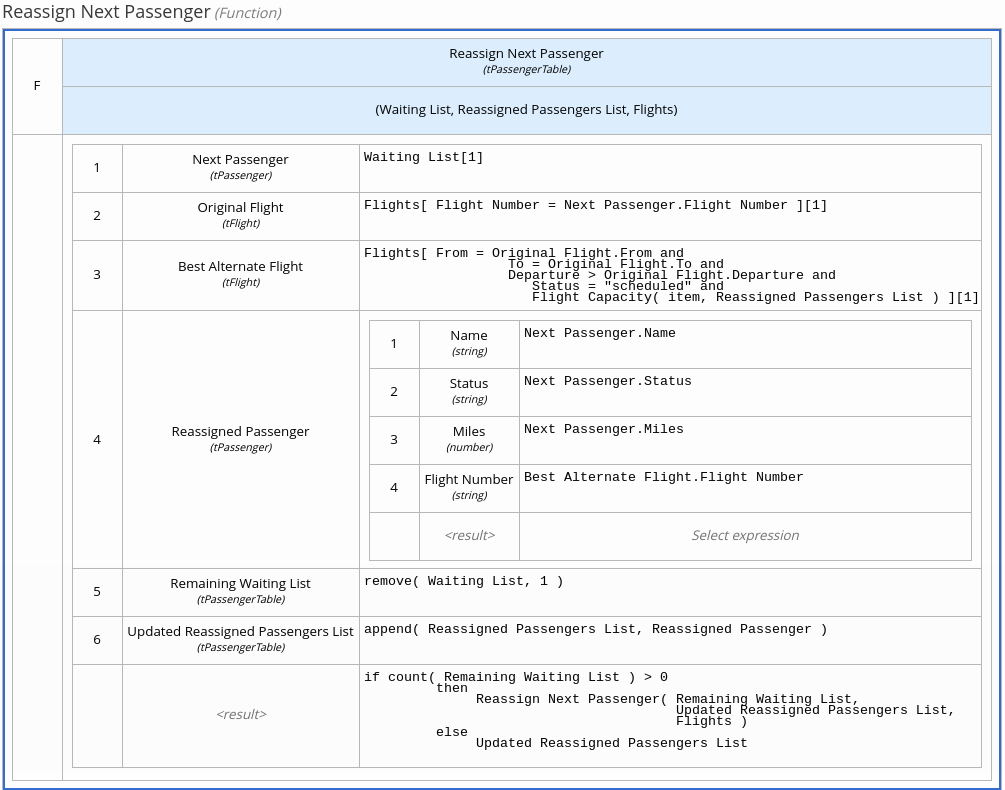
Task: Click the Updated Reassigned Passengers List entry
Action: coord(240,639)
